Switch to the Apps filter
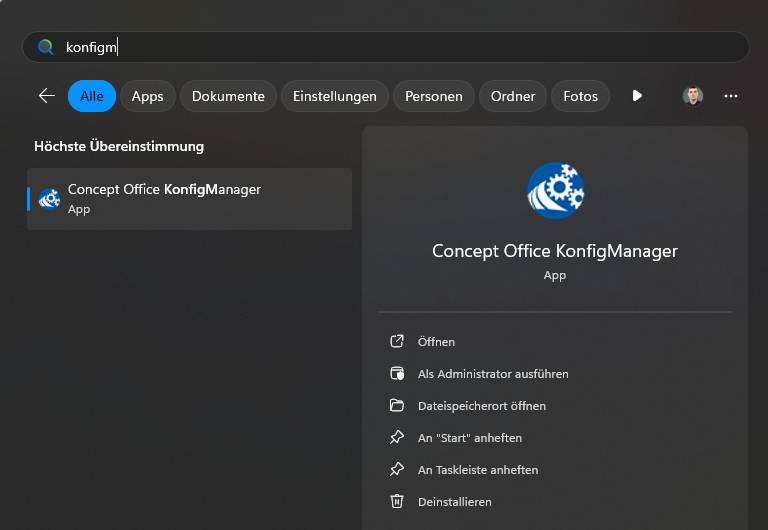Screen dimensions: 768x530 coord(147,96)
